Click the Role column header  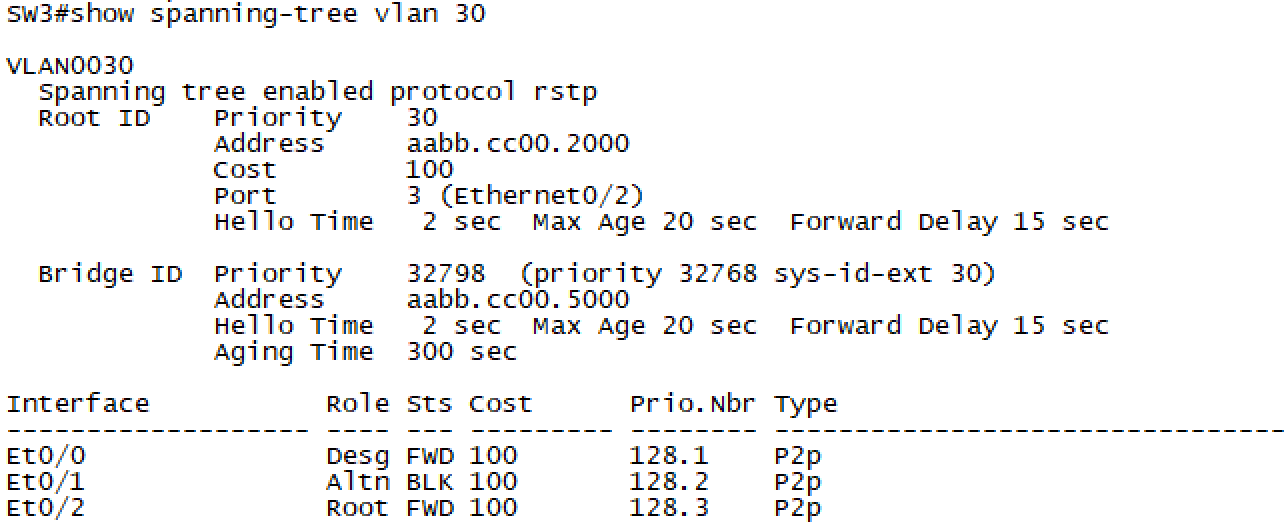[357, 404]
